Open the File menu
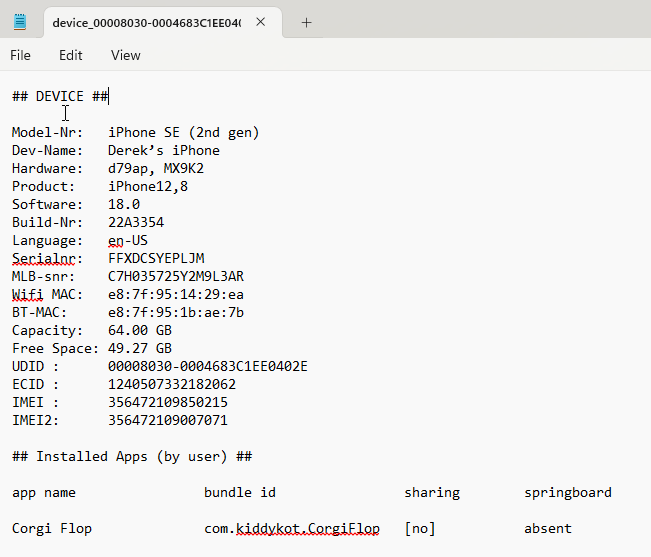 click(20, 55)
